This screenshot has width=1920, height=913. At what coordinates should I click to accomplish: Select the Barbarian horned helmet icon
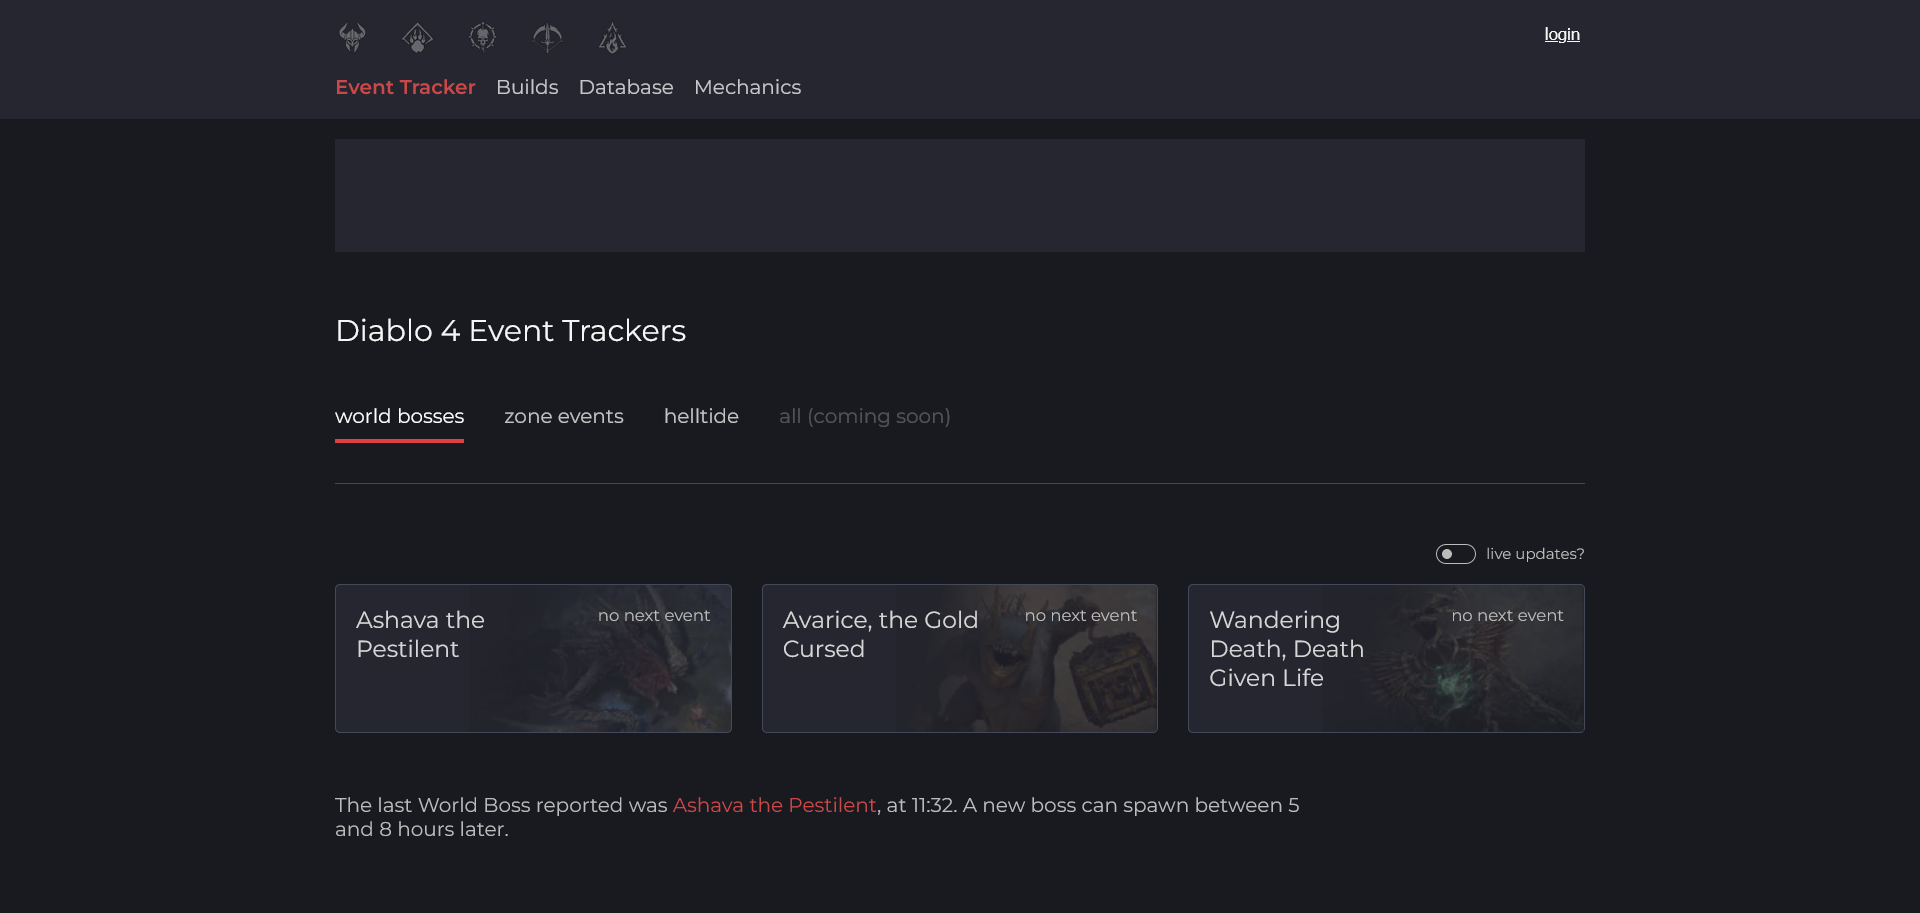[x=352, y=38]
